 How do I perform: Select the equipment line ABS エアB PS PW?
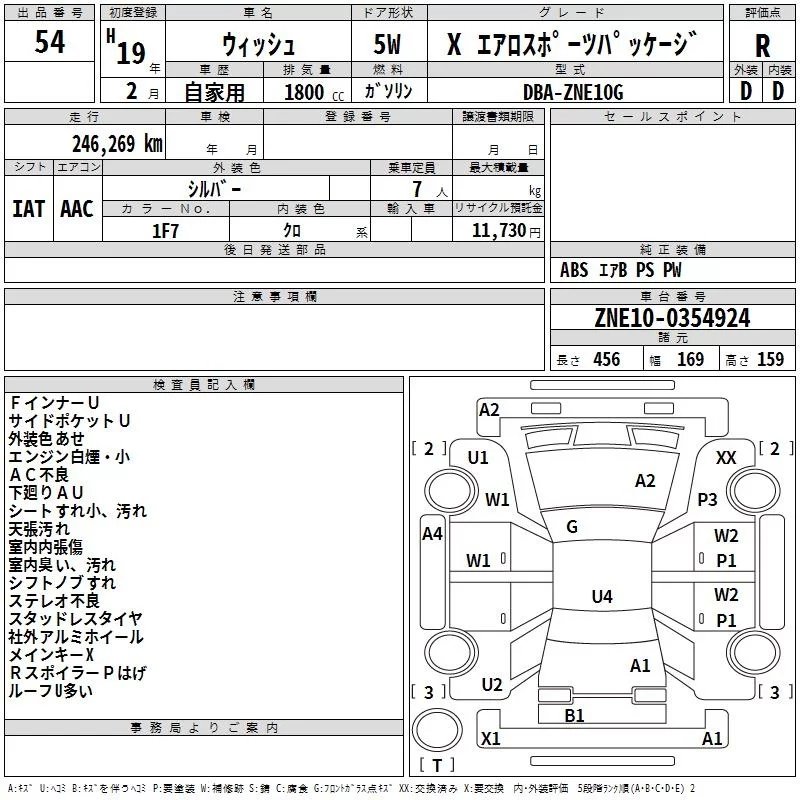pyautogui.click(x=620, y=269)
